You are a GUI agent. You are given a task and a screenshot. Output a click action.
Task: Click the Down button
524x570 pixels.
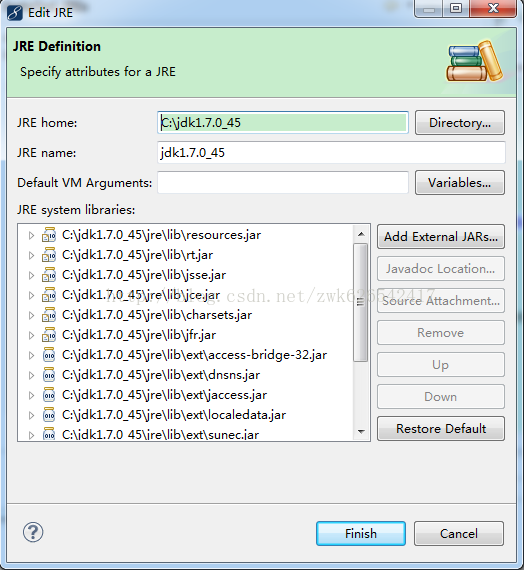[x=441, y=397]
